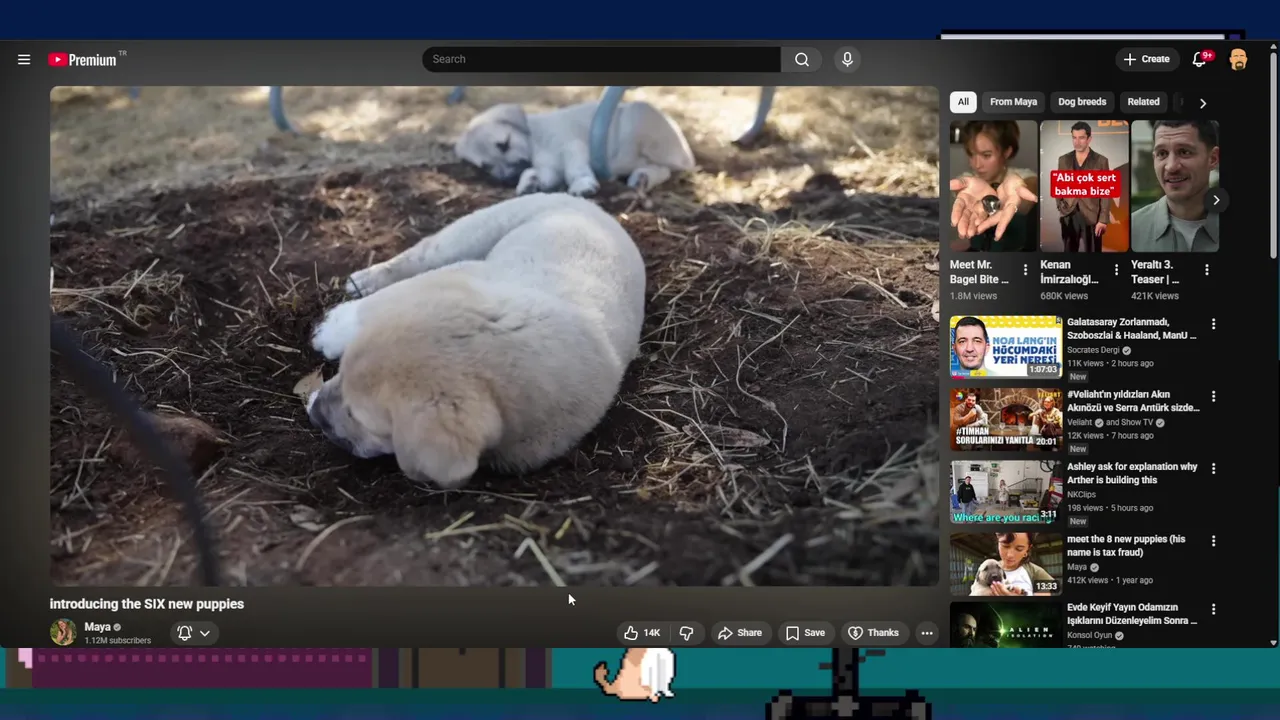Click the Create button
The height and width of the screenshot is (720, 1280).
pyautogui.click(x=1146, y=60)
